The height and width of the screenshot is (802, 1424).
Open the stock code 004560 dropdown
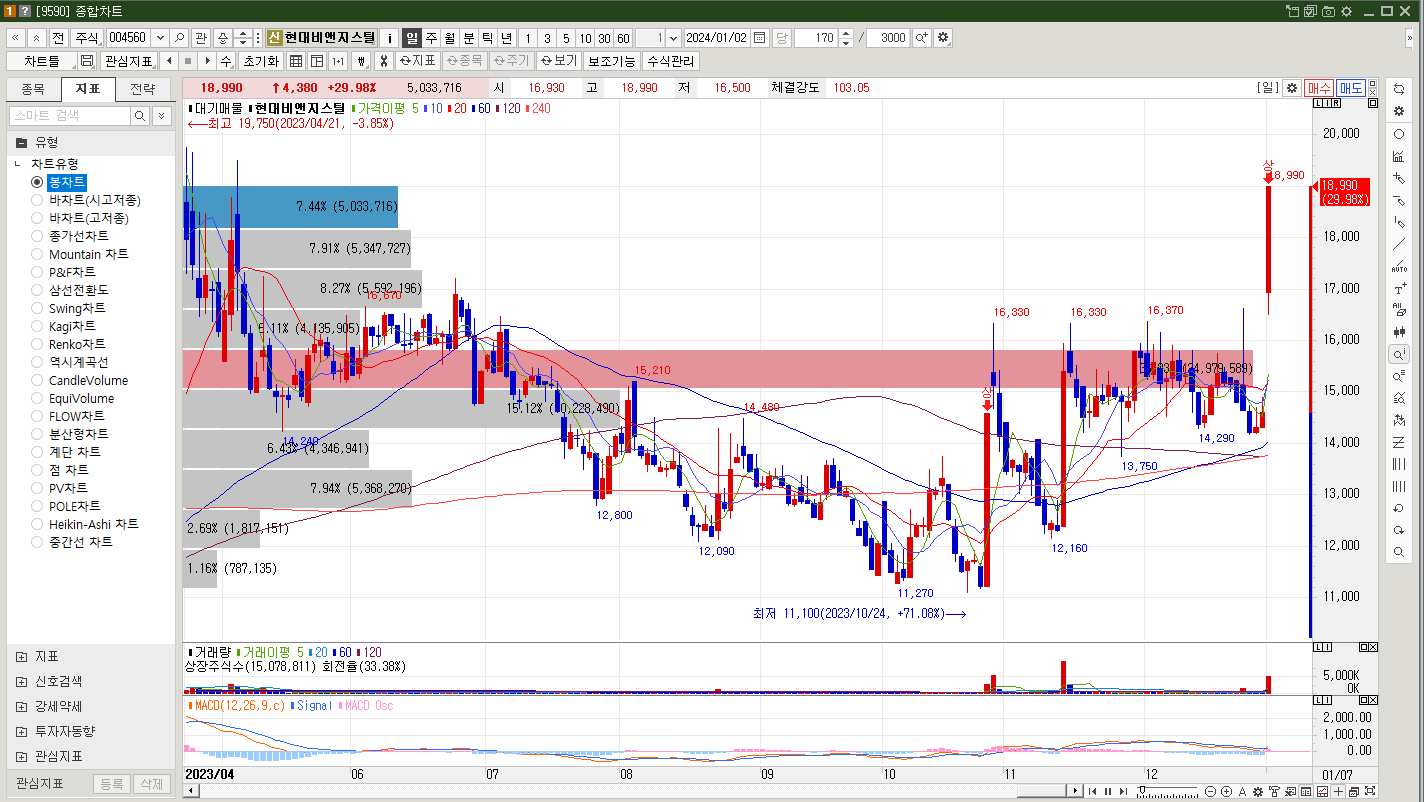(x=159, y=38)
